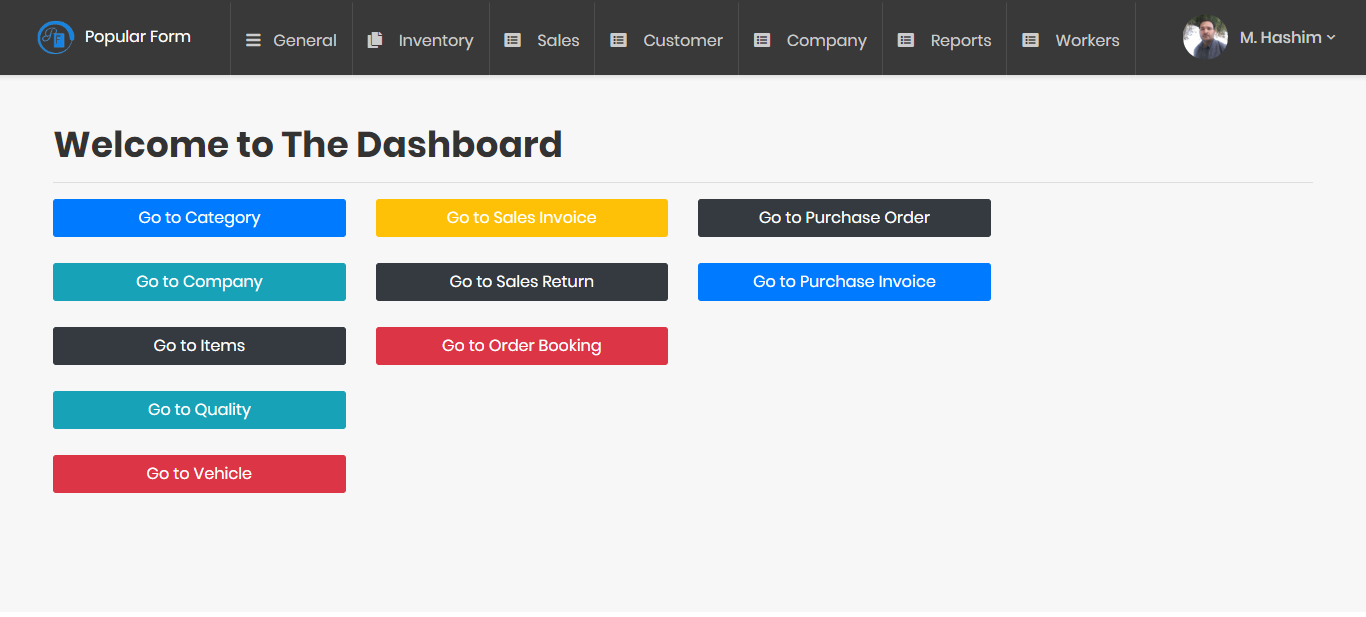Go to Category page button
Viewport: 1366px width, 617px height.
[x=199, y=218]
